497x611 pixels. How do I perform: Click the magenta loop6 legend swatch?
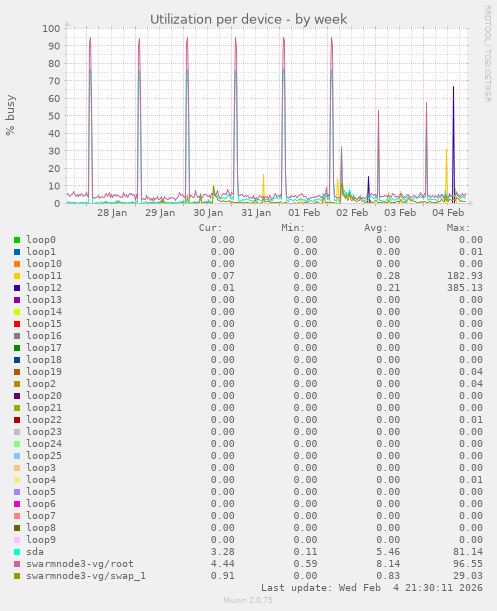click(17, 504)
